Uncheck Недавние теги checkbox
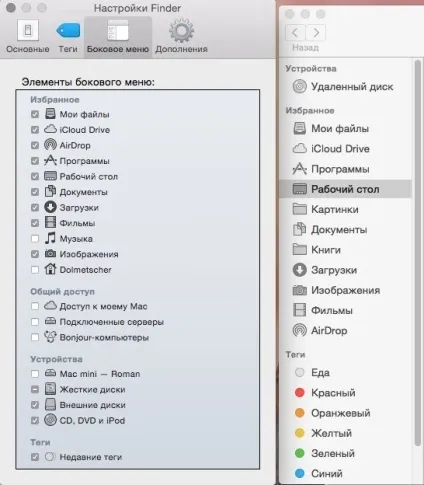Image resolution: width=424 pixels, height=485 pixels. pyautogui.click(x=35, y=457)
